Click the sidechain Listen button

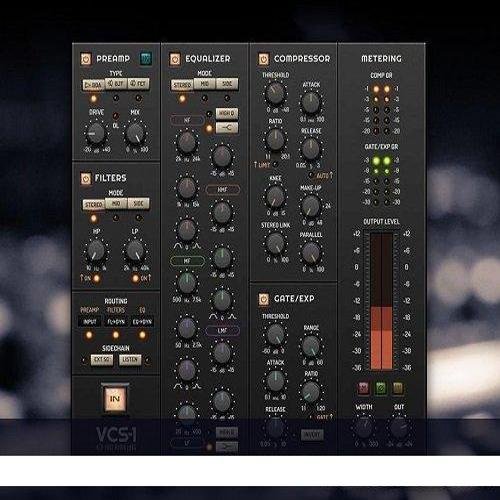(x=130, y=360)
